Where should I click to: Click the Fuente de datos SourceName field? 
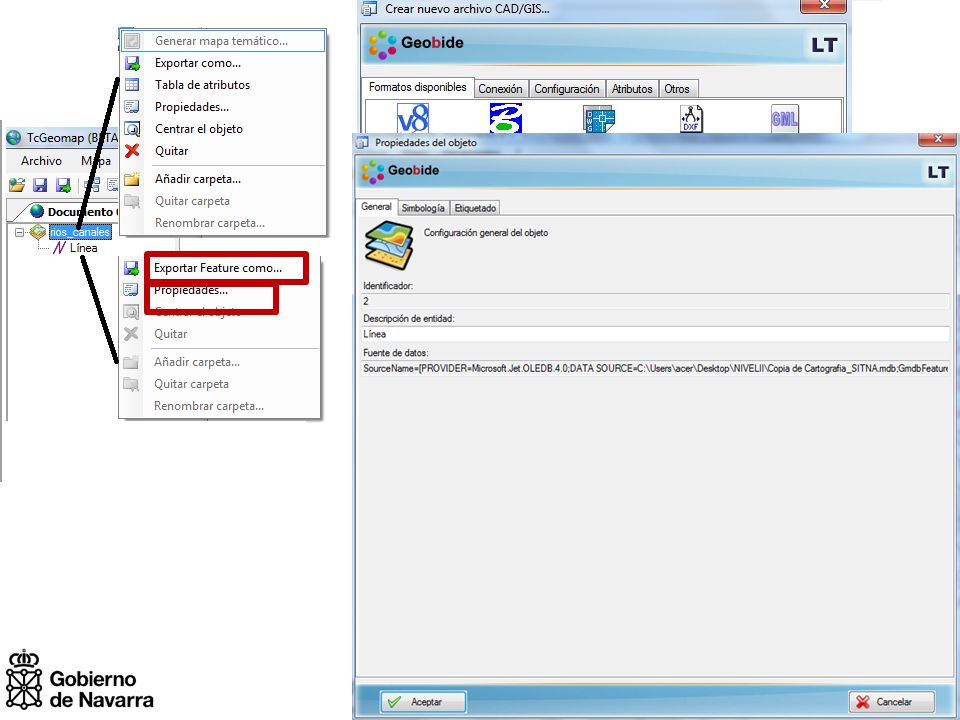coord(656,369)
